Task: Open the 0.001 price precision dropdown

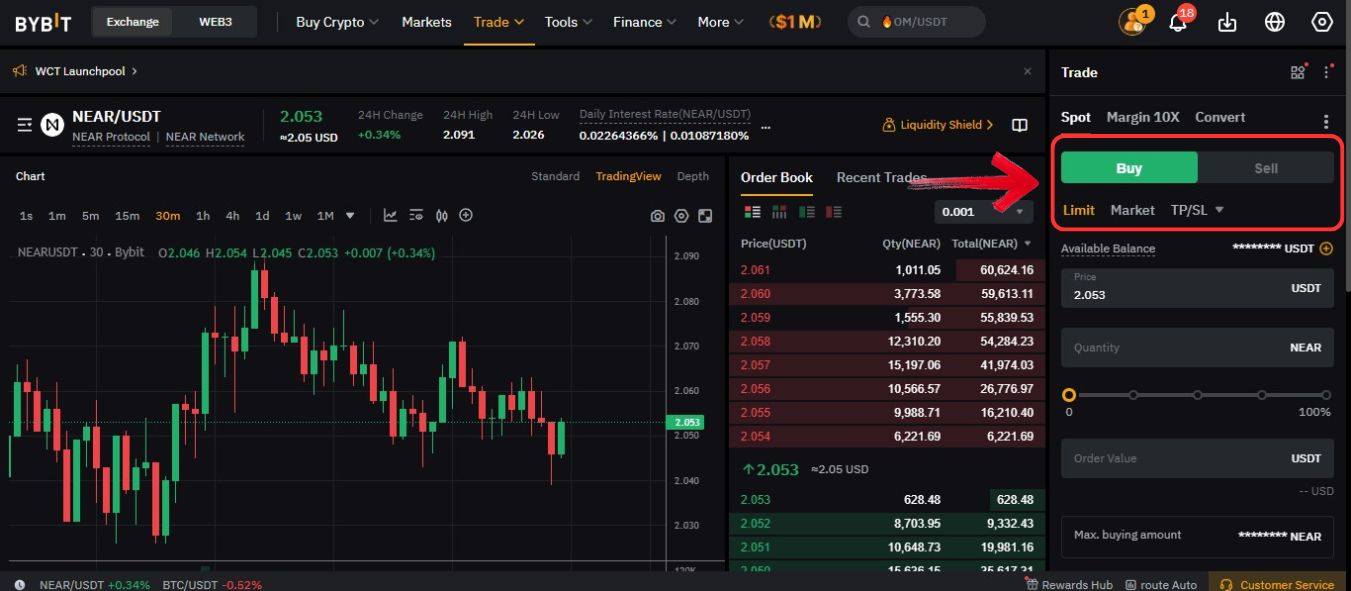Action: click(984, 212)
